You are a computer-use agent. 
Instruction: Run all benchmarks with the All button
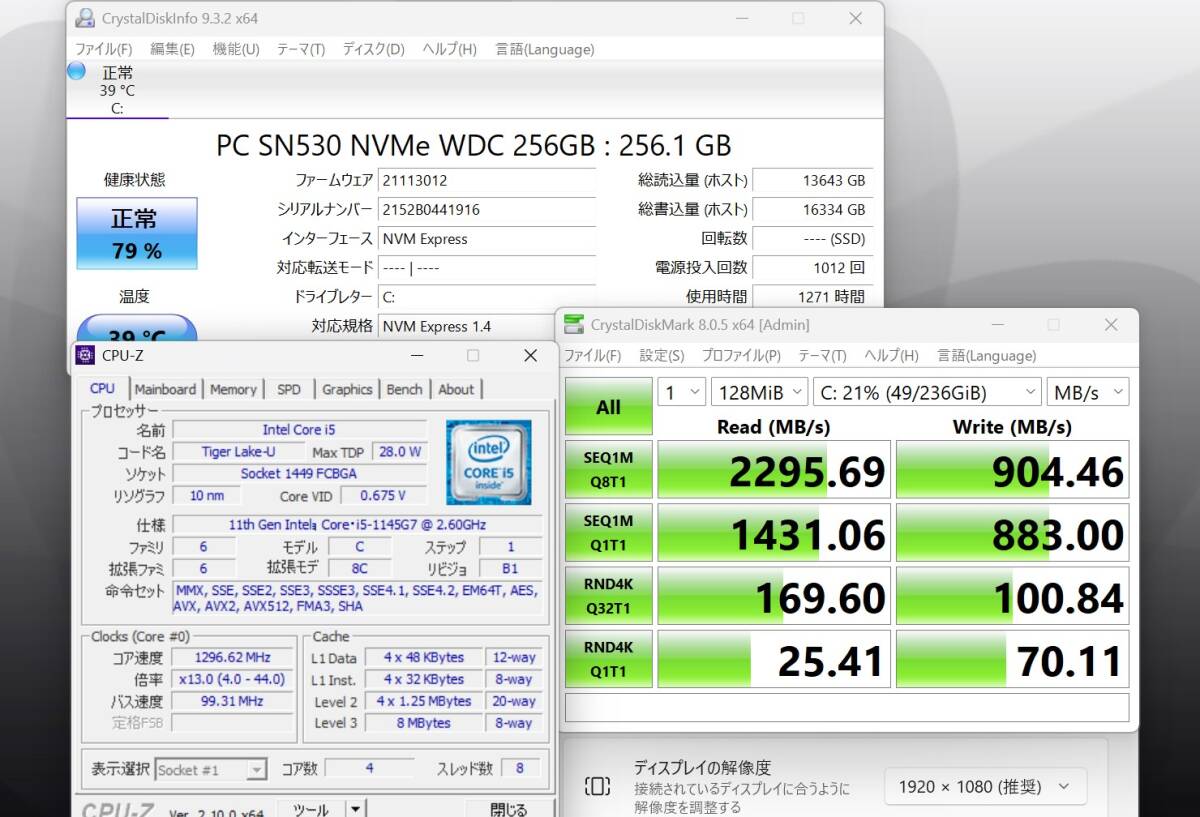pyautogui.click(x=608, y=406)
